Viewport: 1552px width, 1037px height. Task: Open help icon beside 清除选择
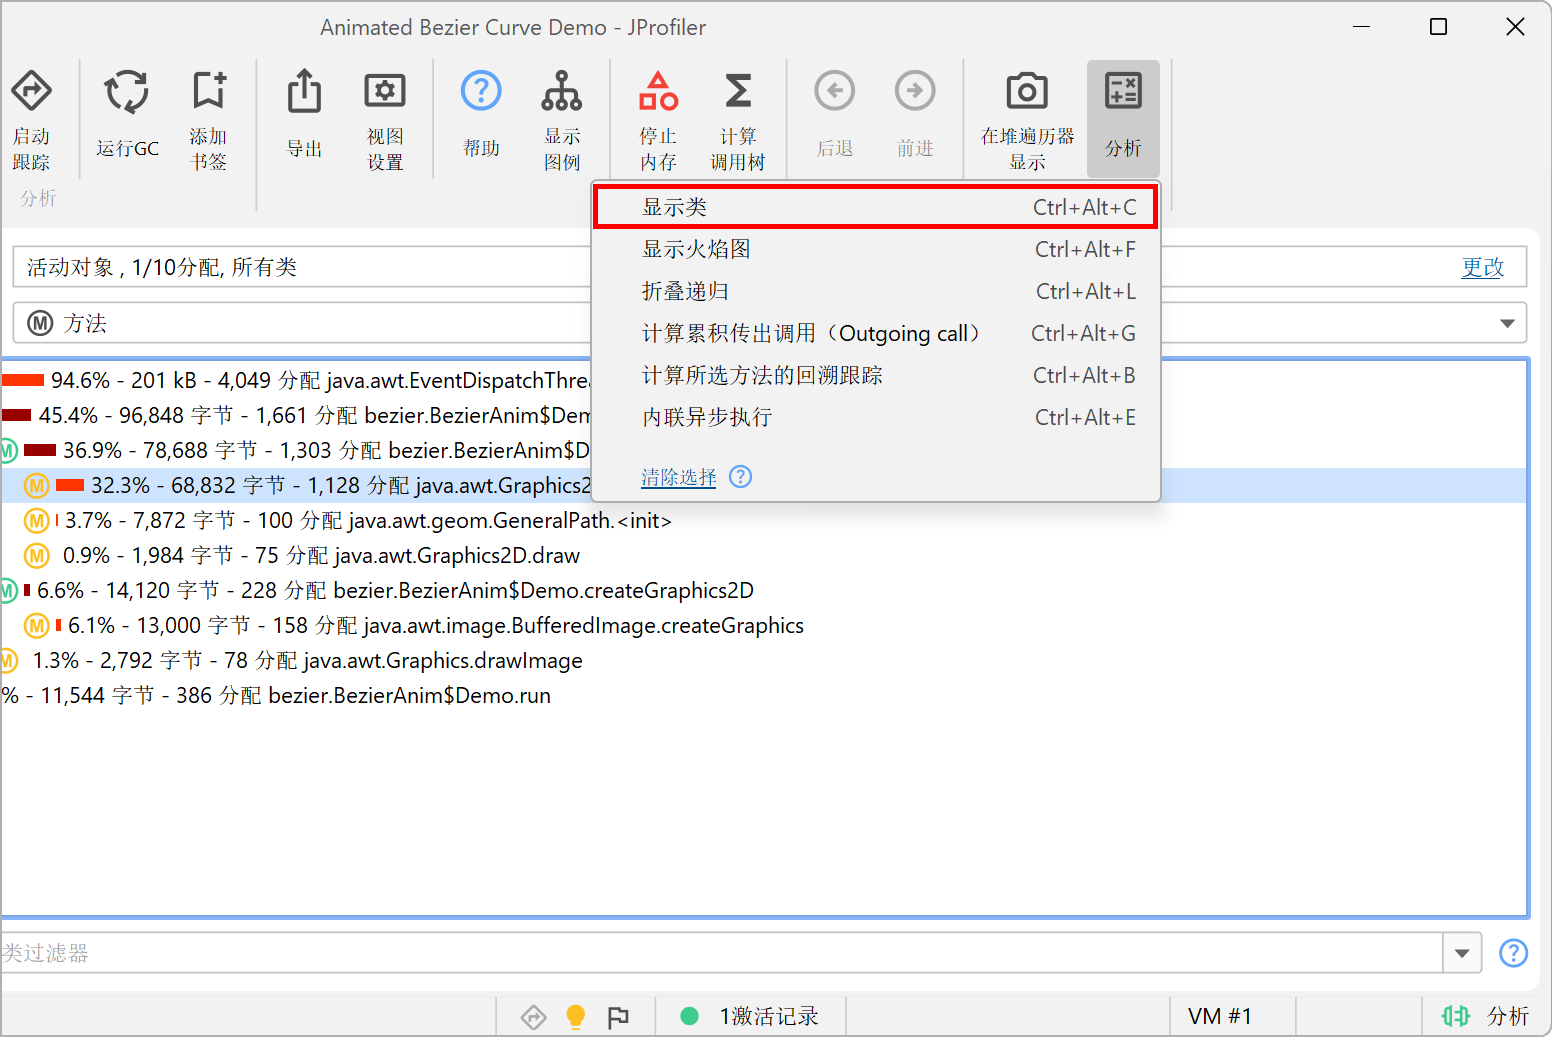(x=740, y=477)
